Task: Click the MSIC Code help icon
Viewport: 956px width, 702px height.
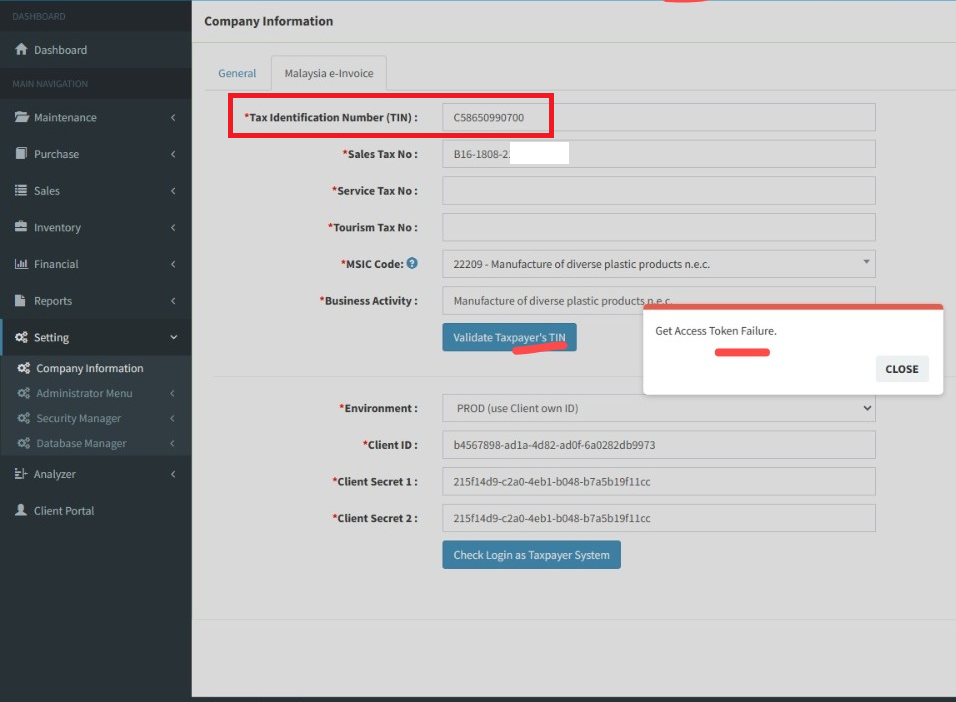Action: 412,264
